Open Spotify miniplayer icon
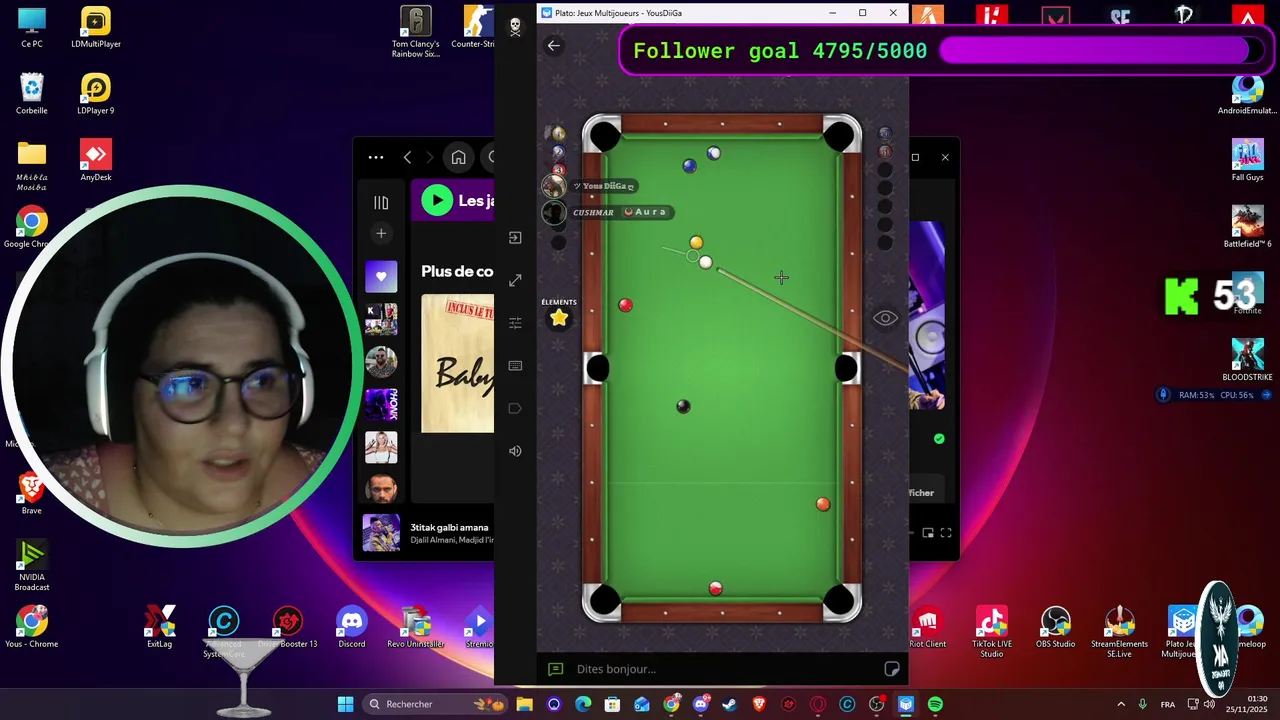This screenshot has width=1280, height=720. coord(928,533)
